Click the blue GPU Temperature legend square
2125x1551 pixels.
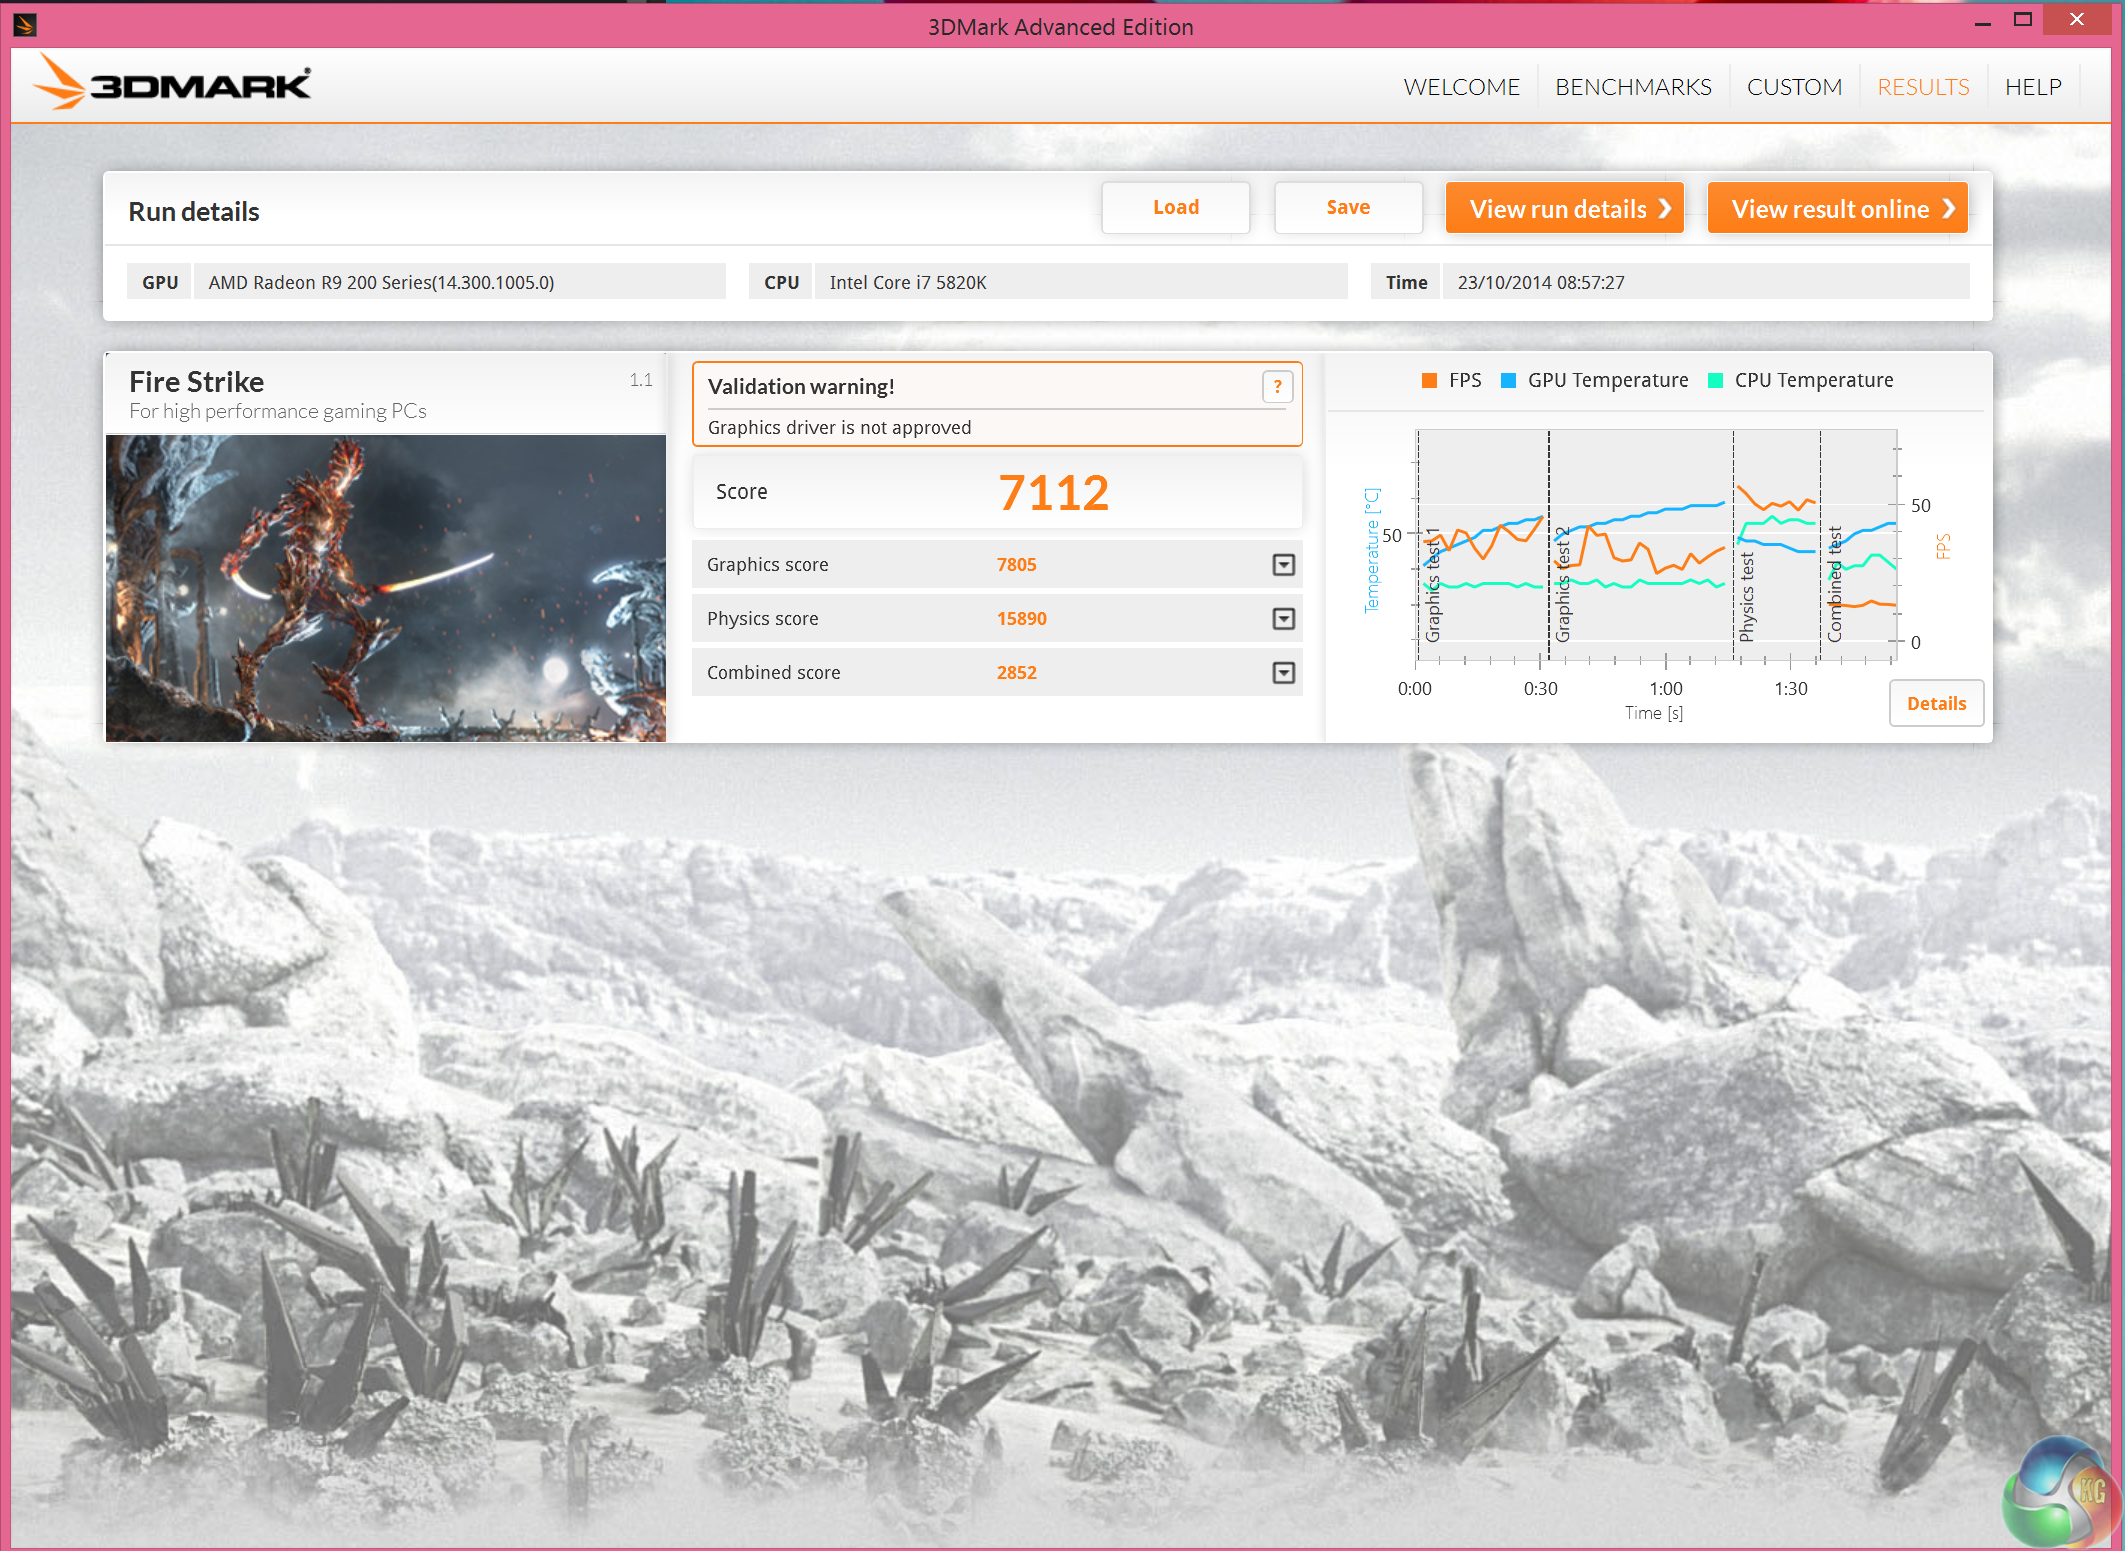(1508, 381)
